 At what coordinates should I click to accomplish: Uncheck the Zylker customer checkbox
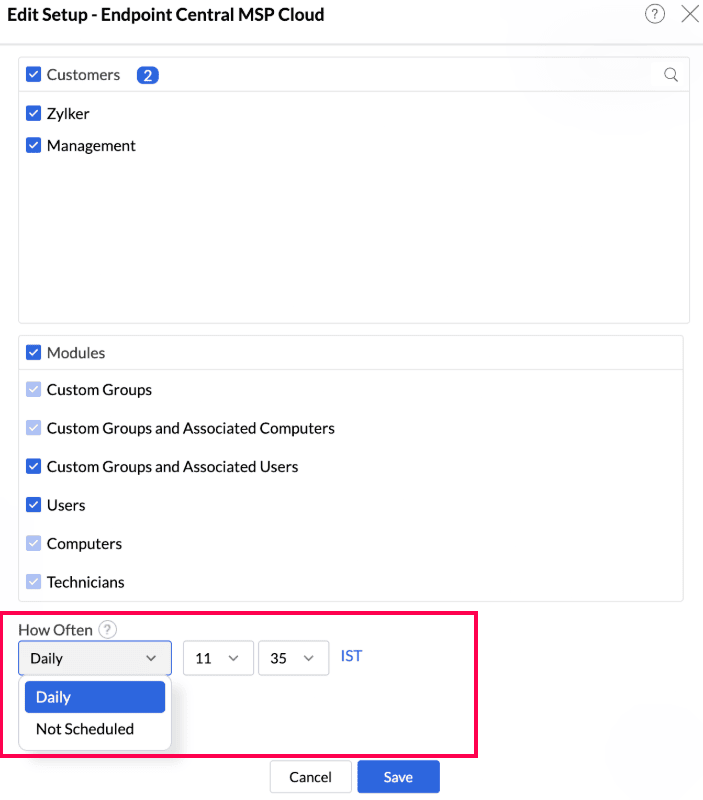pos(34,114)
